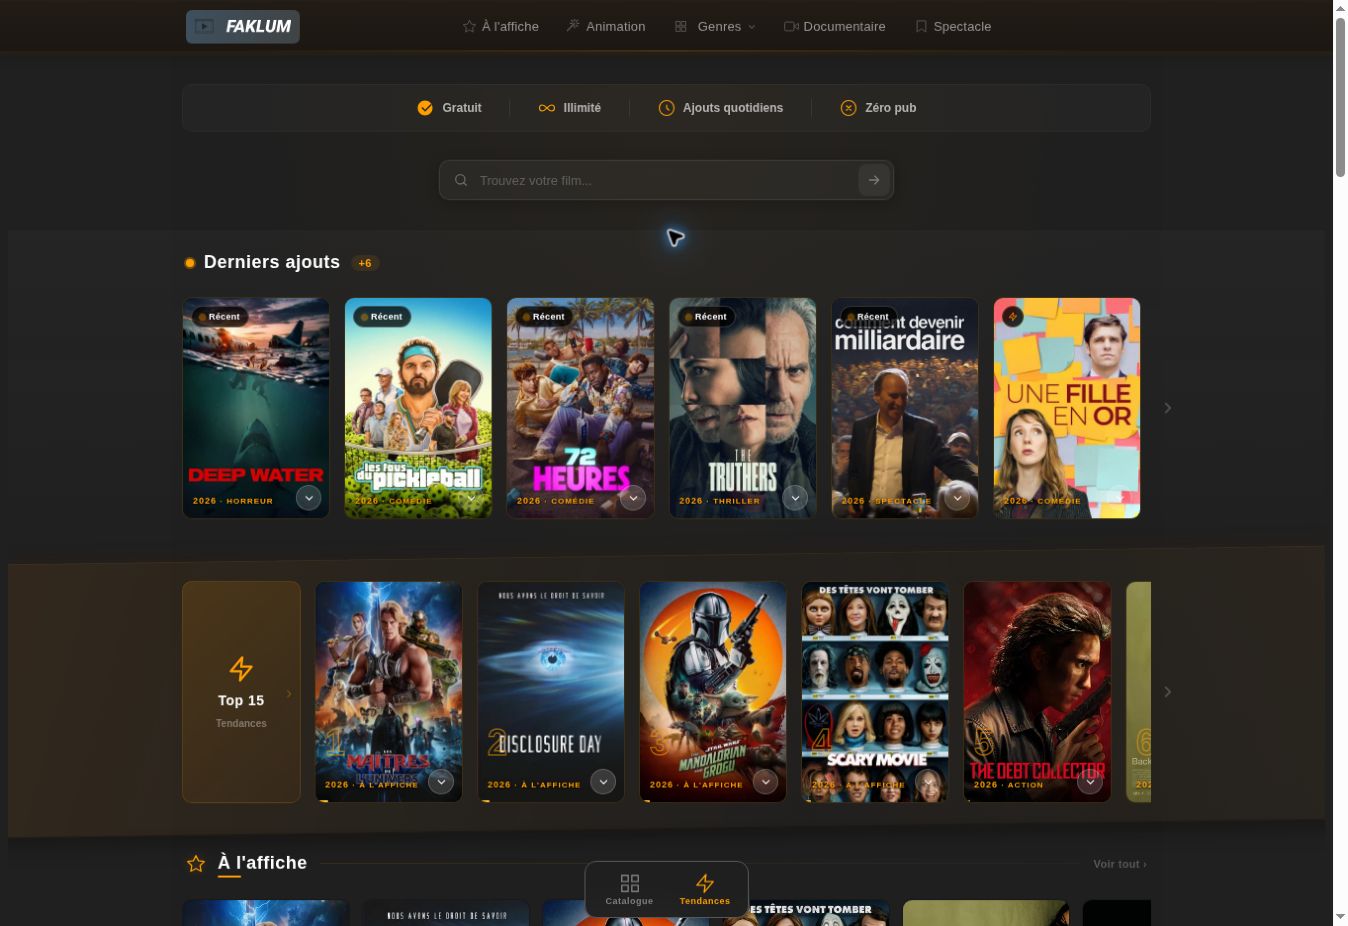Click the magnifier icon in the search bar
The height and width of the screenshot is (926, 1348).
pos(461,180)
